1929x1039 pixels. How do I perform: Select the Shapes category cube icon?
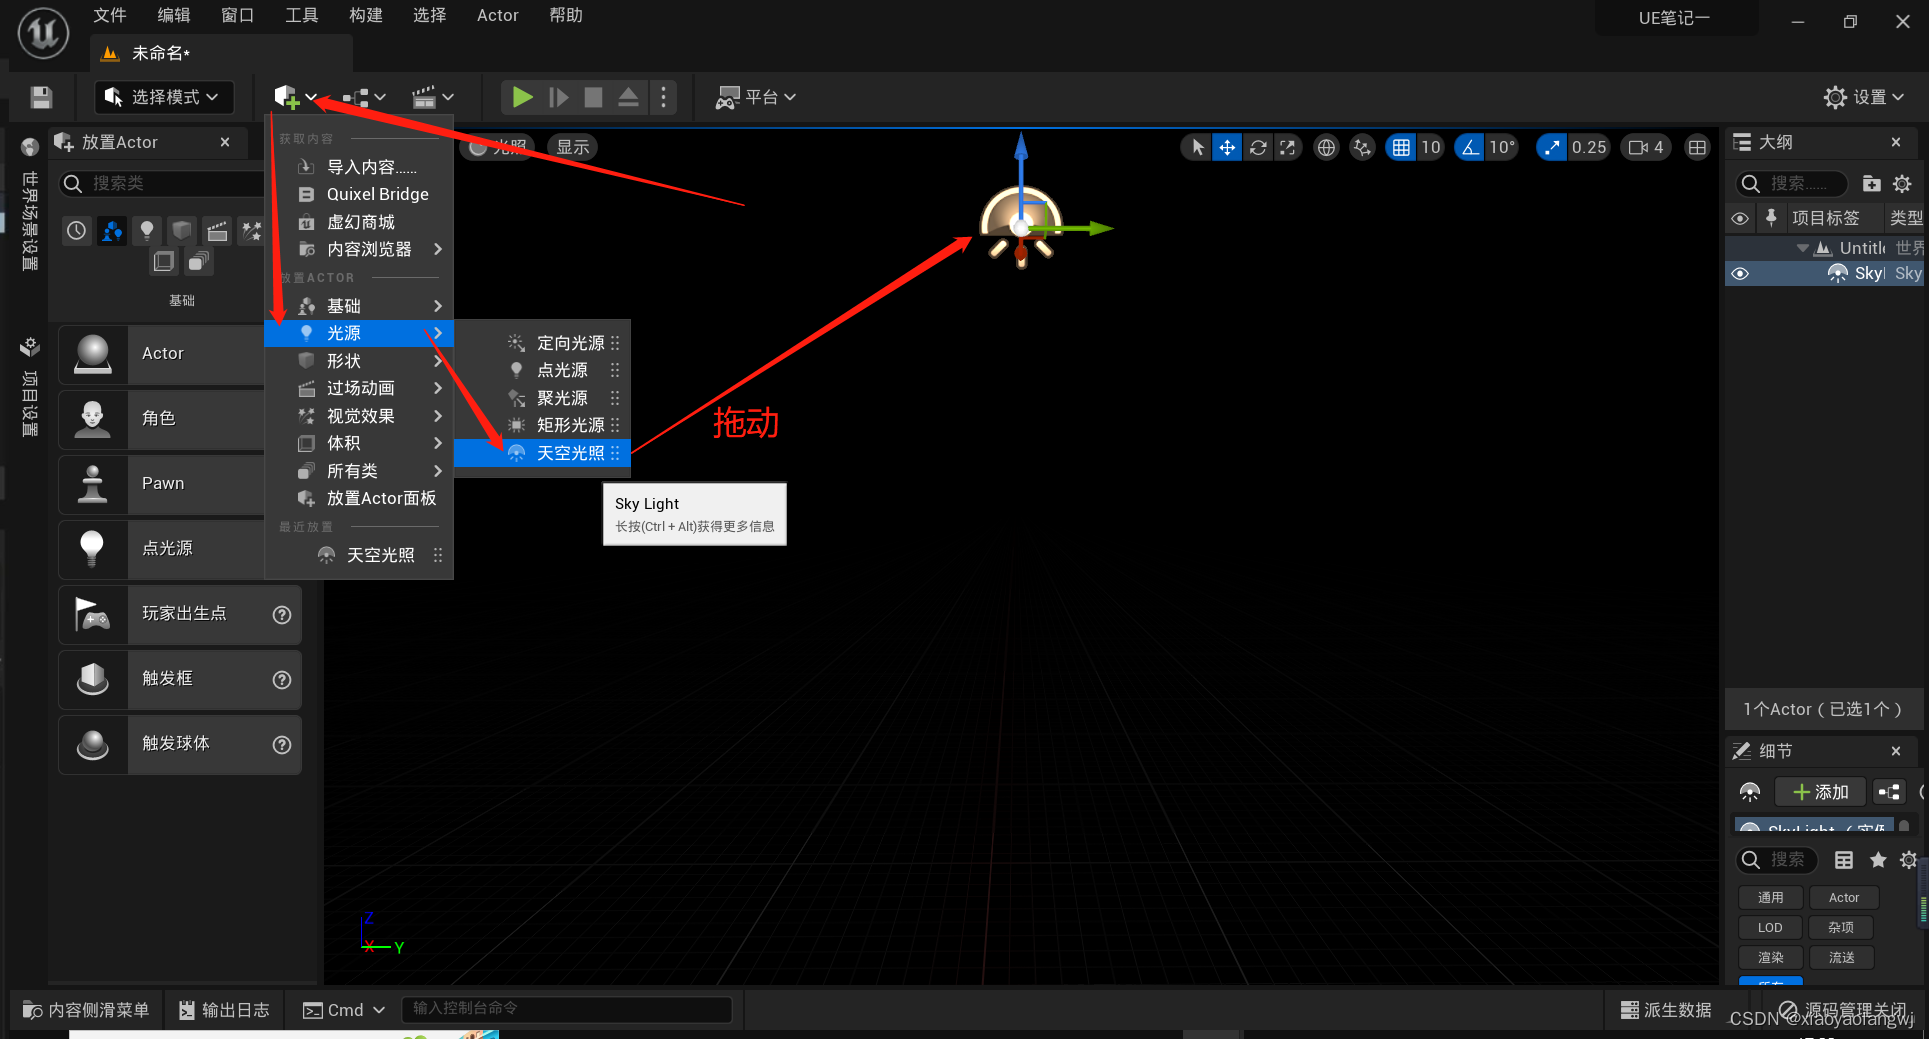coord(182,231)
